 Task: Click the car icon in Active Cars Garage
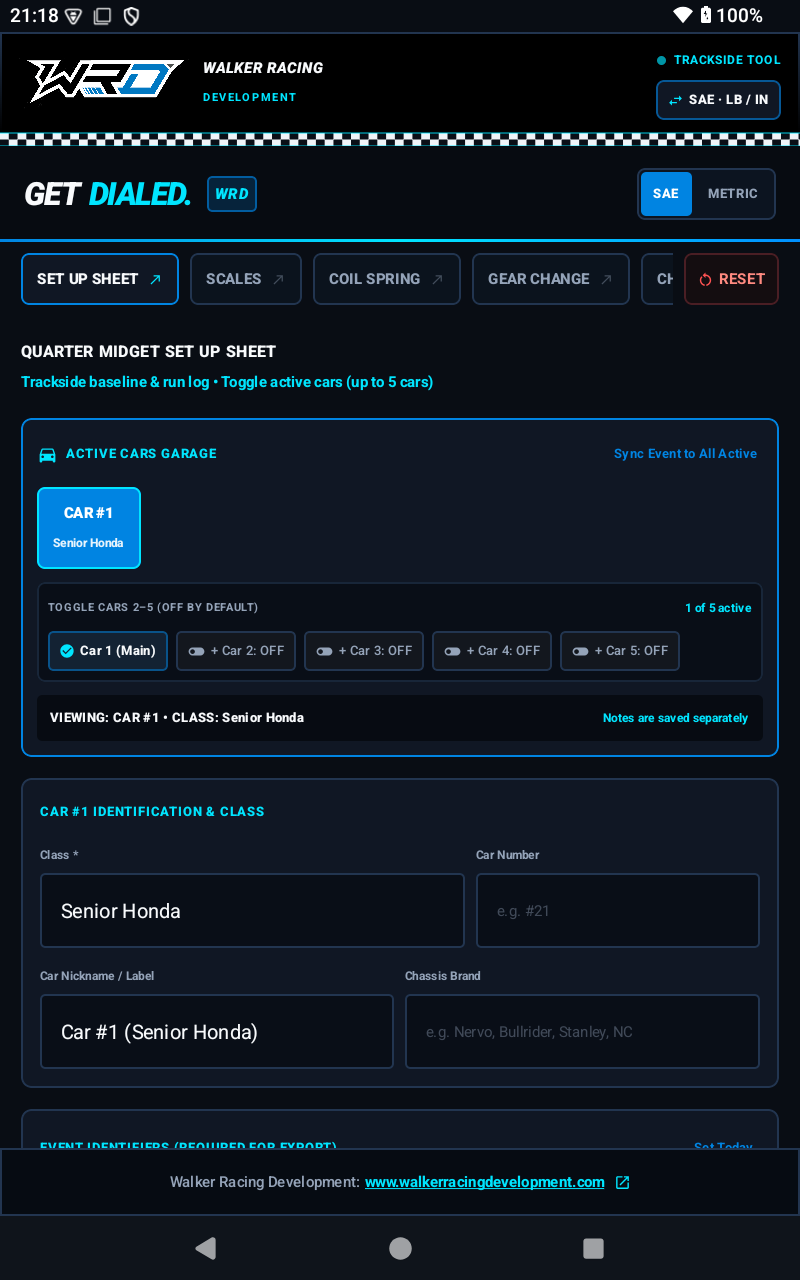[x=47, y=455]
